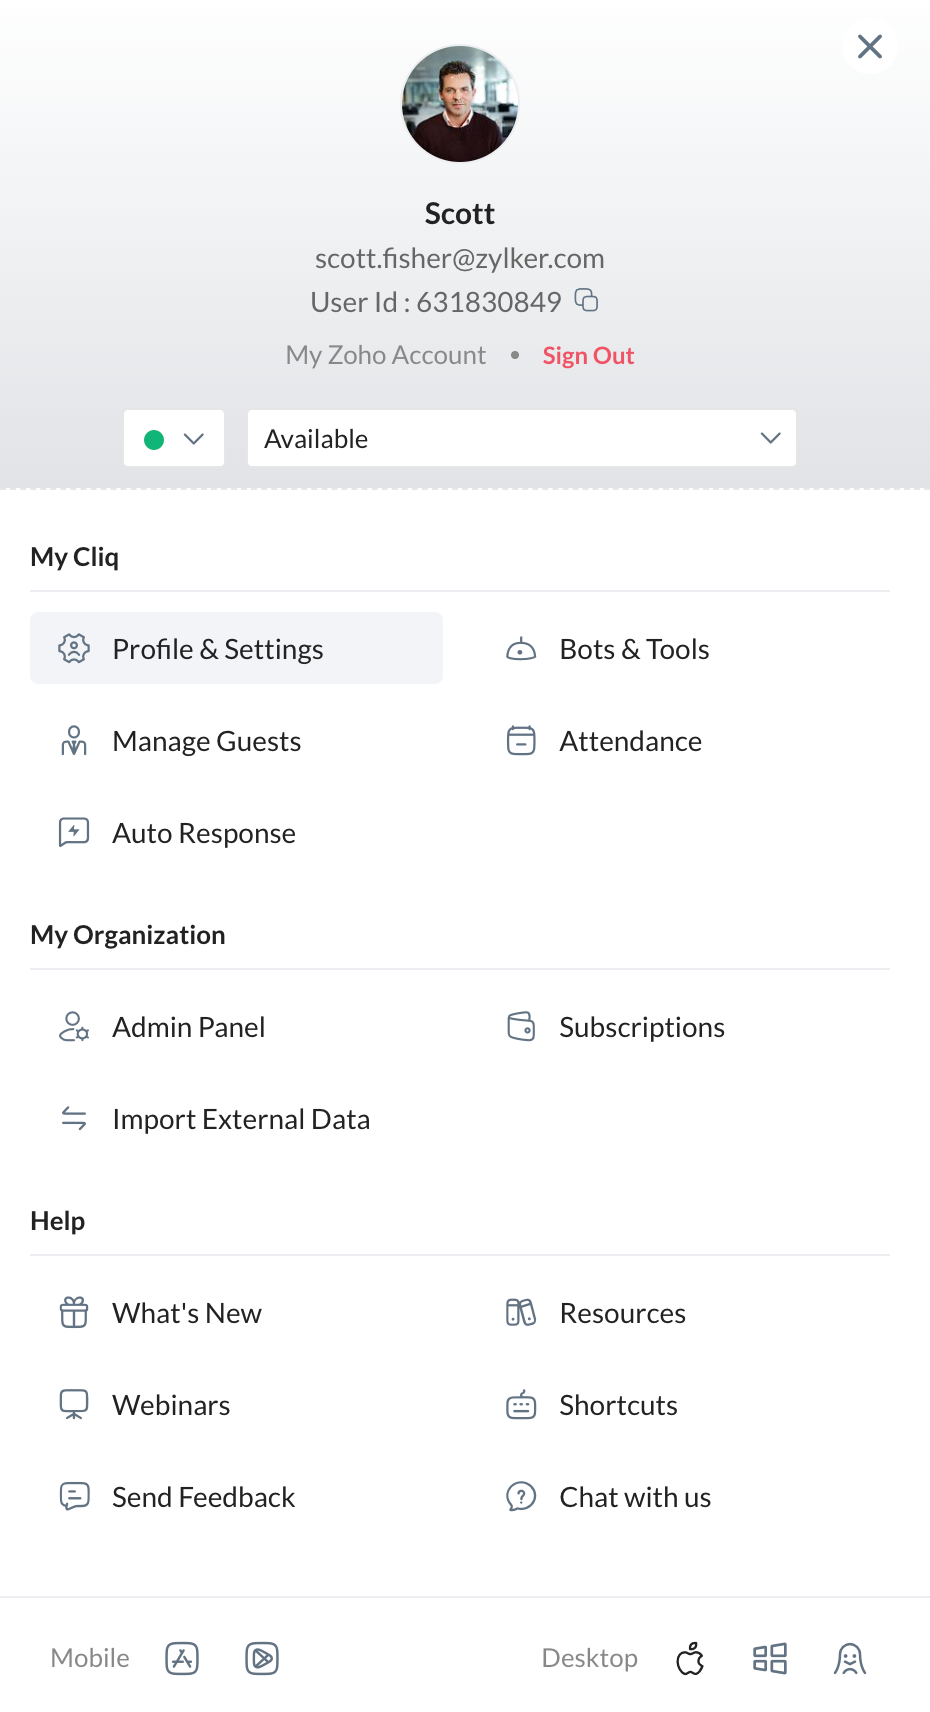Image resolution: width=930 pixels, height=1712 pixels.
Task: Open the Admin Panel
Action: (188, 1027)
